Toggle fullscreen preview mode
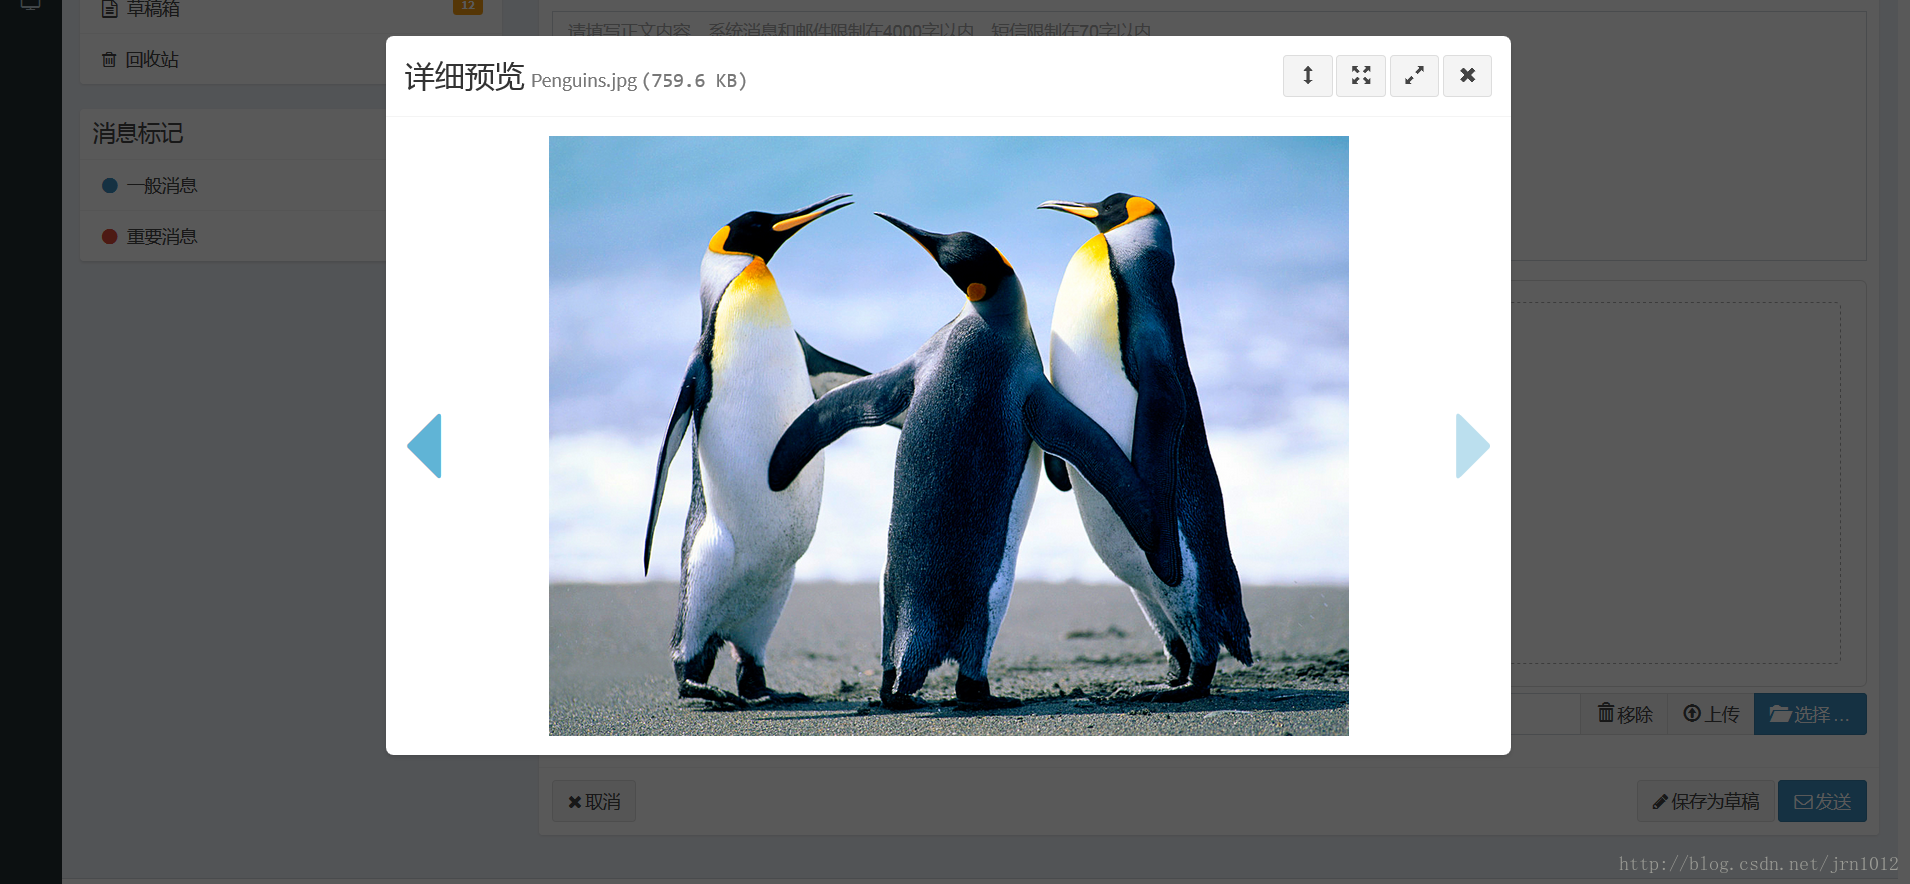This screenshot has height=884, width=1910. [x=1360, y=76]
